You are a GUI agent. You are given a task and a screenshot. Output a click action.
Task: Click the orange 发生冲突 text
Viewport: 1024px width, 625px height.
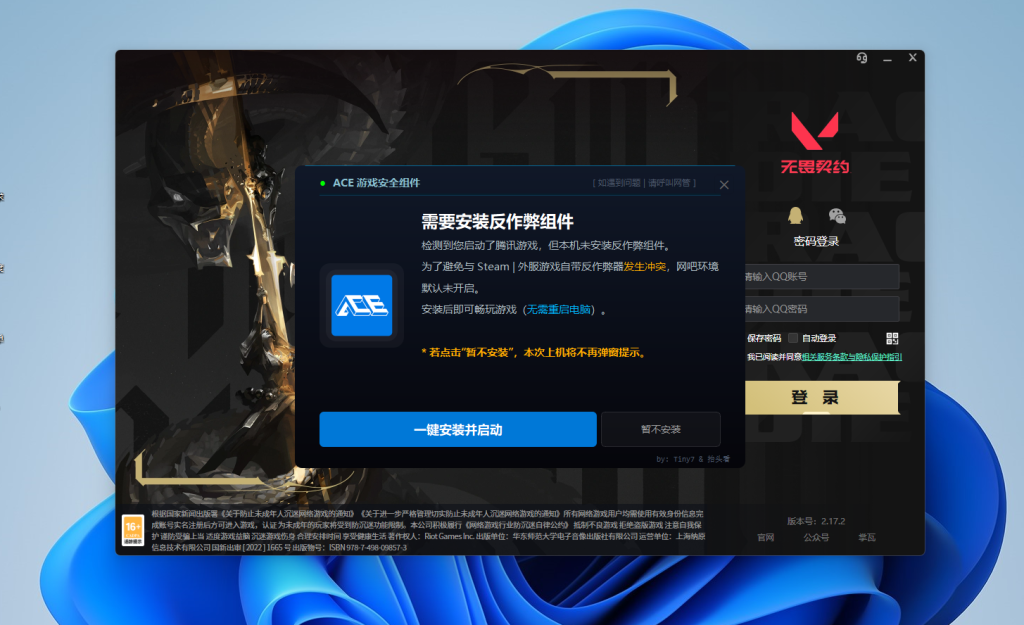[645, 266]
